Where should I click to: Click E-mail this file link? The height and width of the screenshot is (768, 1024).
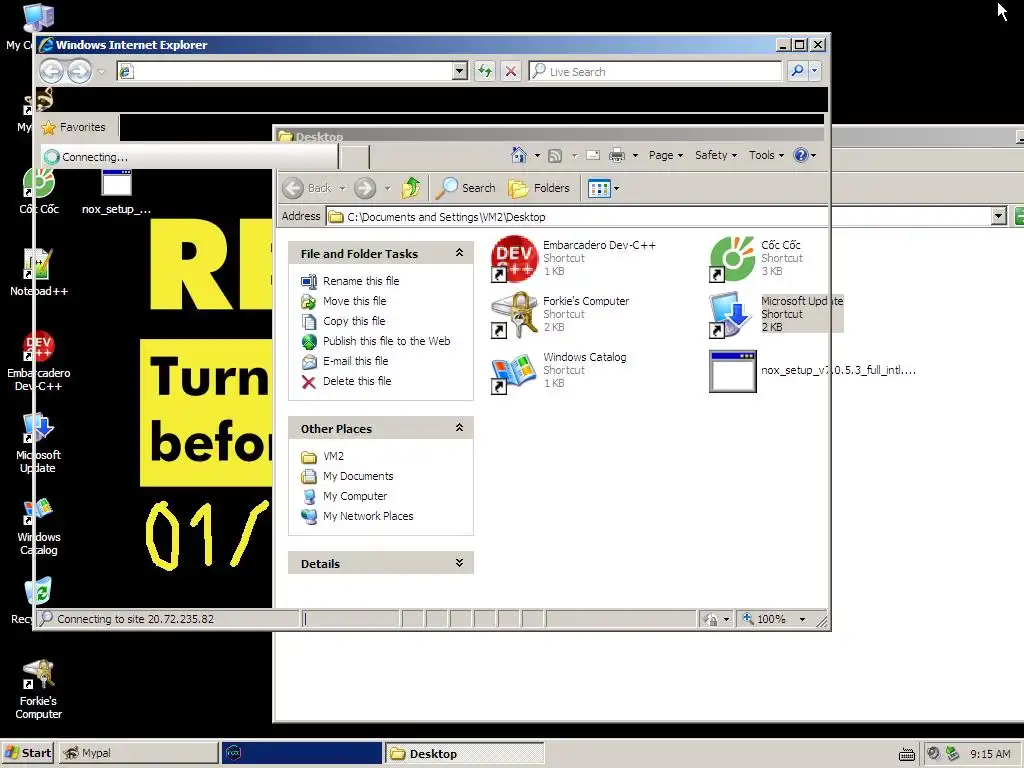click(x=356, y=361)
